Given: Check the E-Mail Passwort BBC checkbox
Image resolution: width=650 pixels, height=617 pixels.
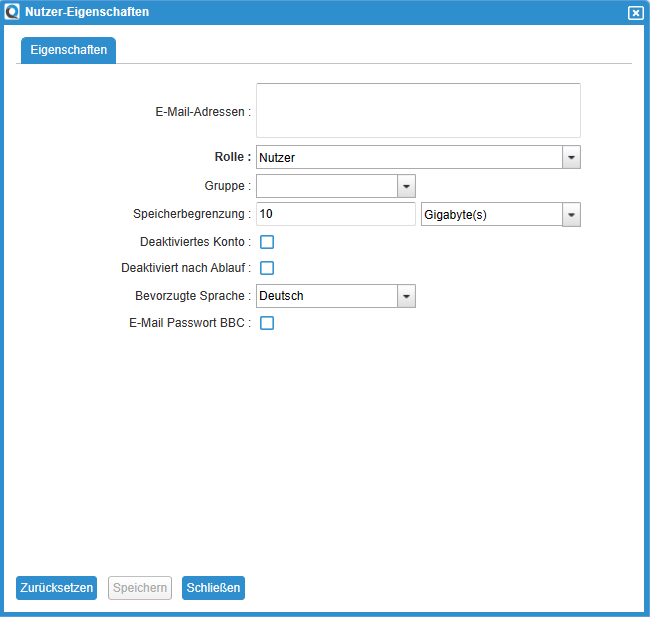Looking at the screenshot, I should [x=267, y=323].
